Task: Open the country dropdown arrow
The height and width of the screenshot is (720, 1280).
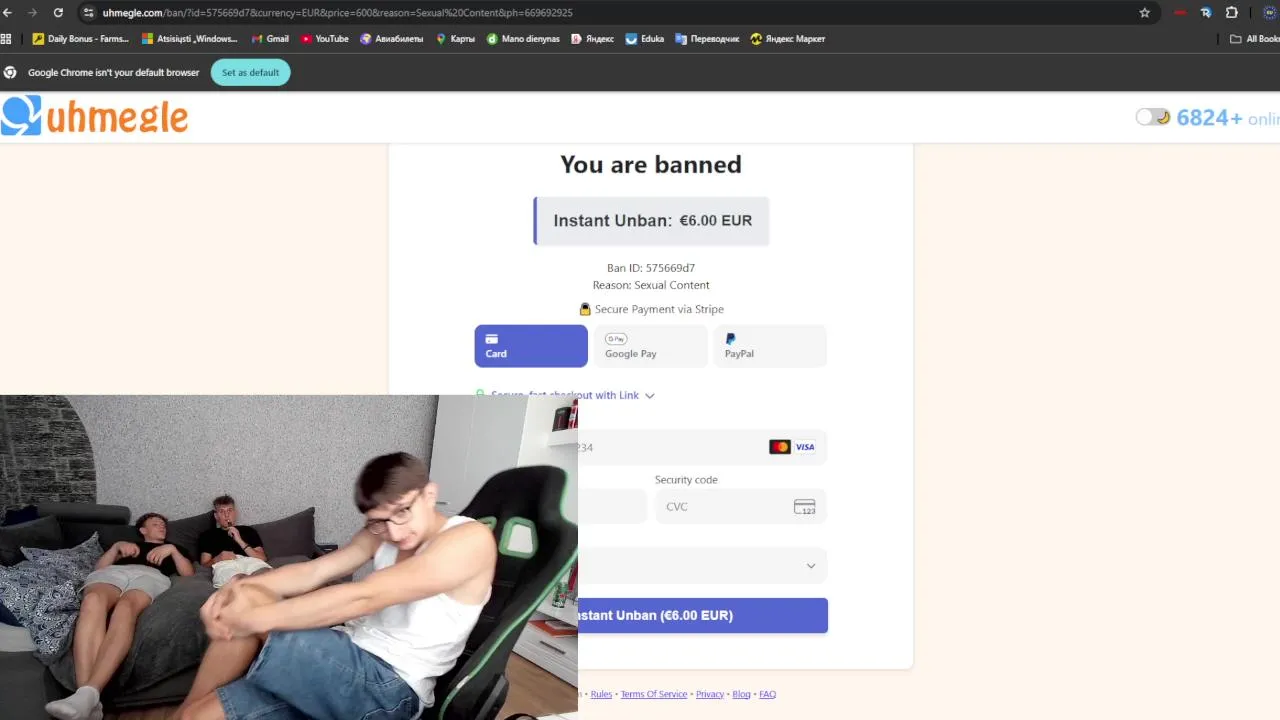Action: (x=811, y=566)
